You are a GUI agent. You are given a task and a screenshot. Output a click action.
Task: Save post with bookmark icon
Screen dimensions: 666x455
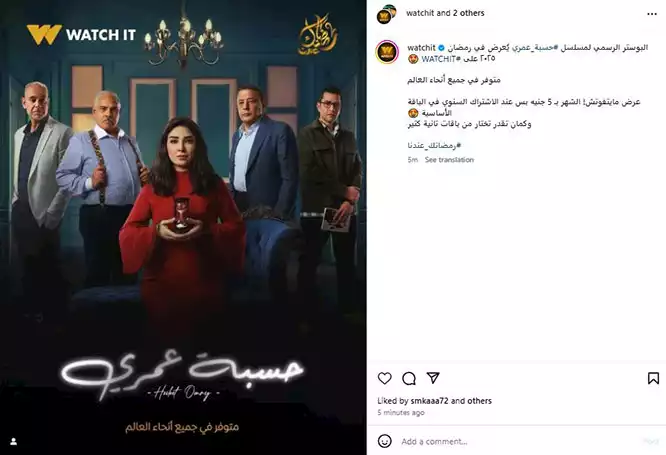coord(653,378)
